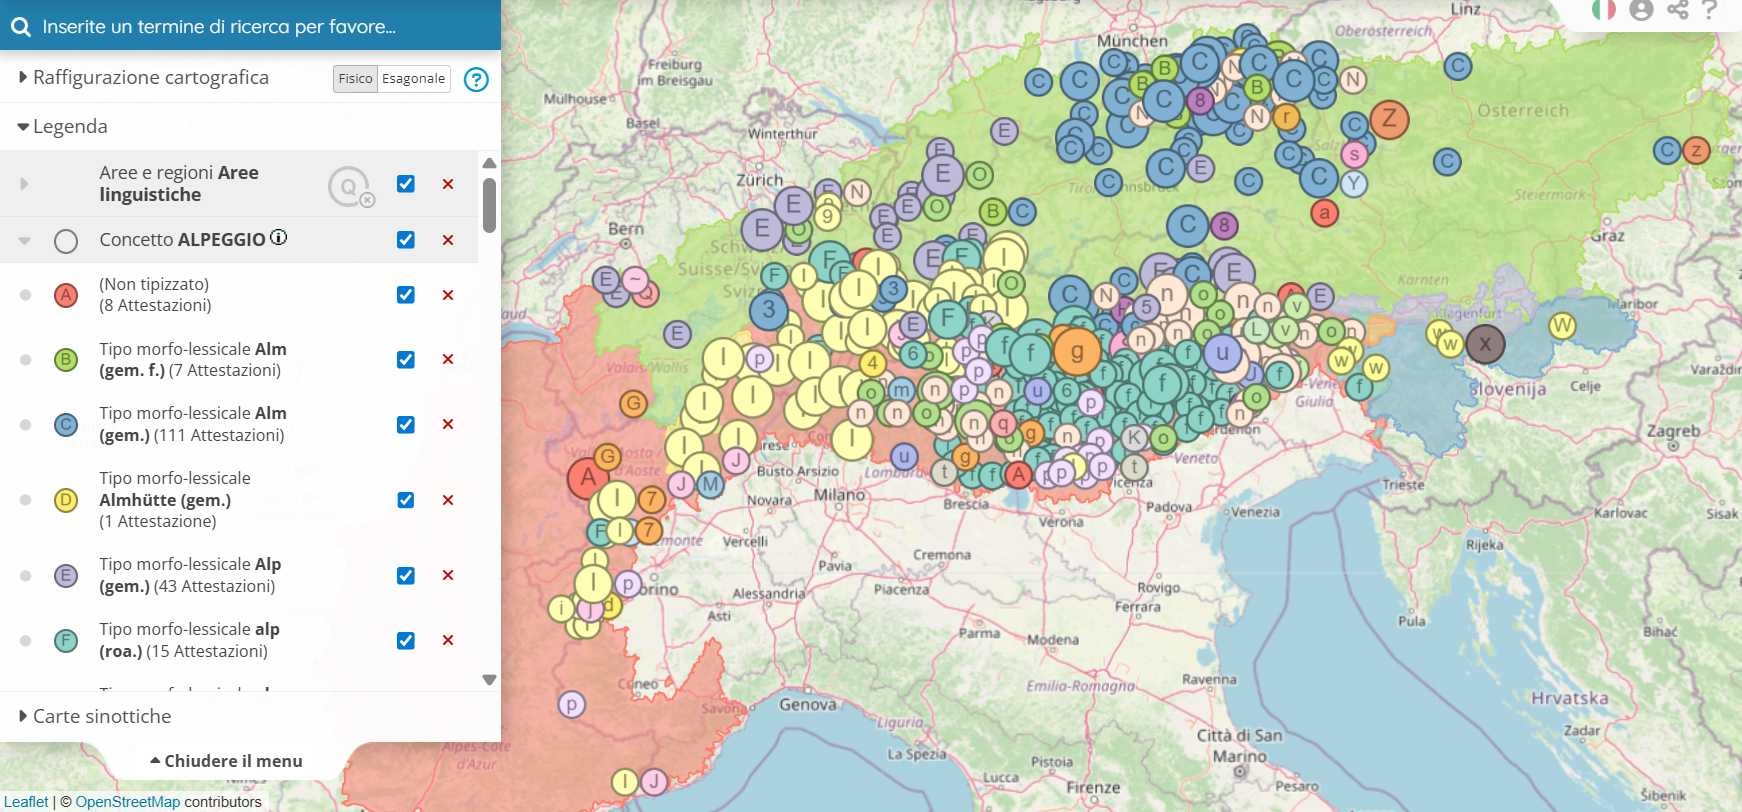Click the quantify icon for Aree linguistiche
Viewport: 1742px width, 812px height.
(349, 186)
